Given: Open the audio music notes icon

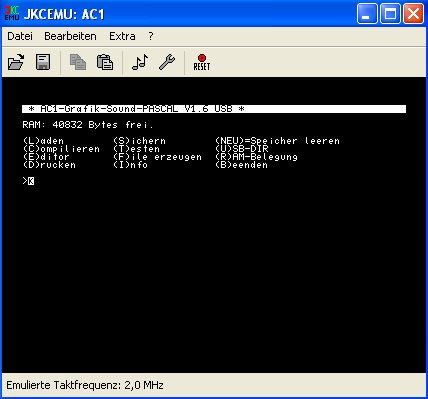Looking at the screenshot, I should coord(140,62).
